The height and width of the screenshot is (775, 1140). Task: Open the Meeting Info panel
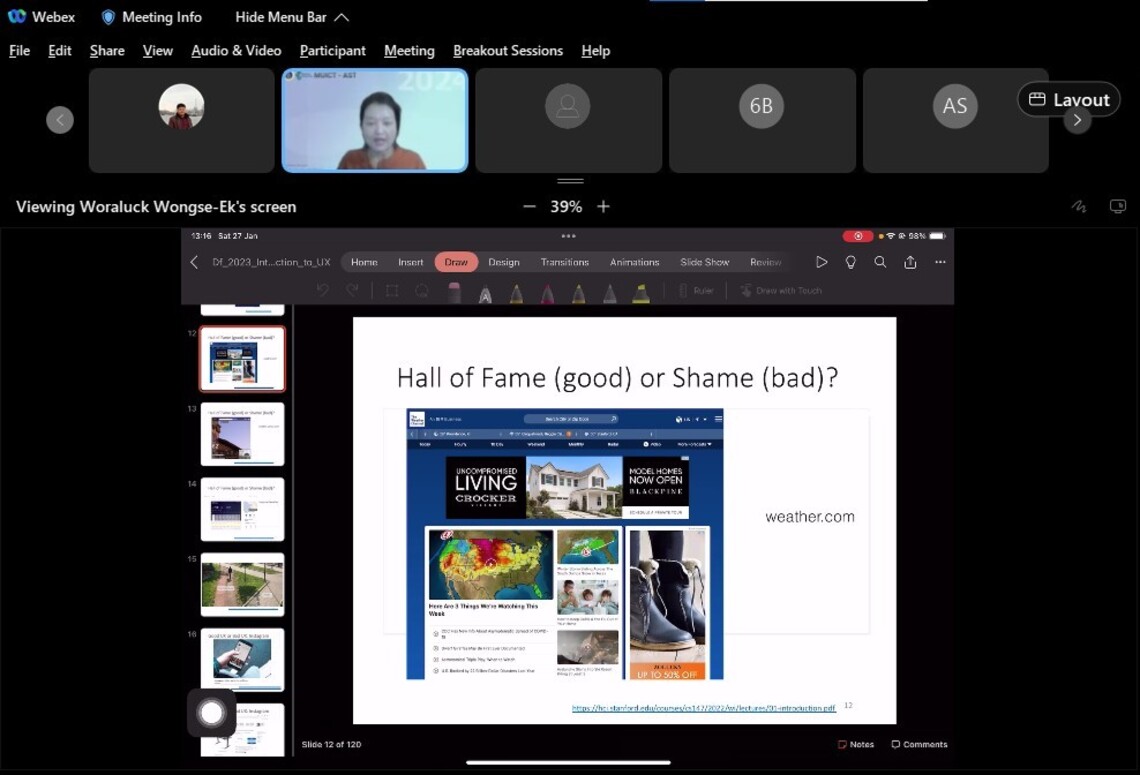[151, 17]
